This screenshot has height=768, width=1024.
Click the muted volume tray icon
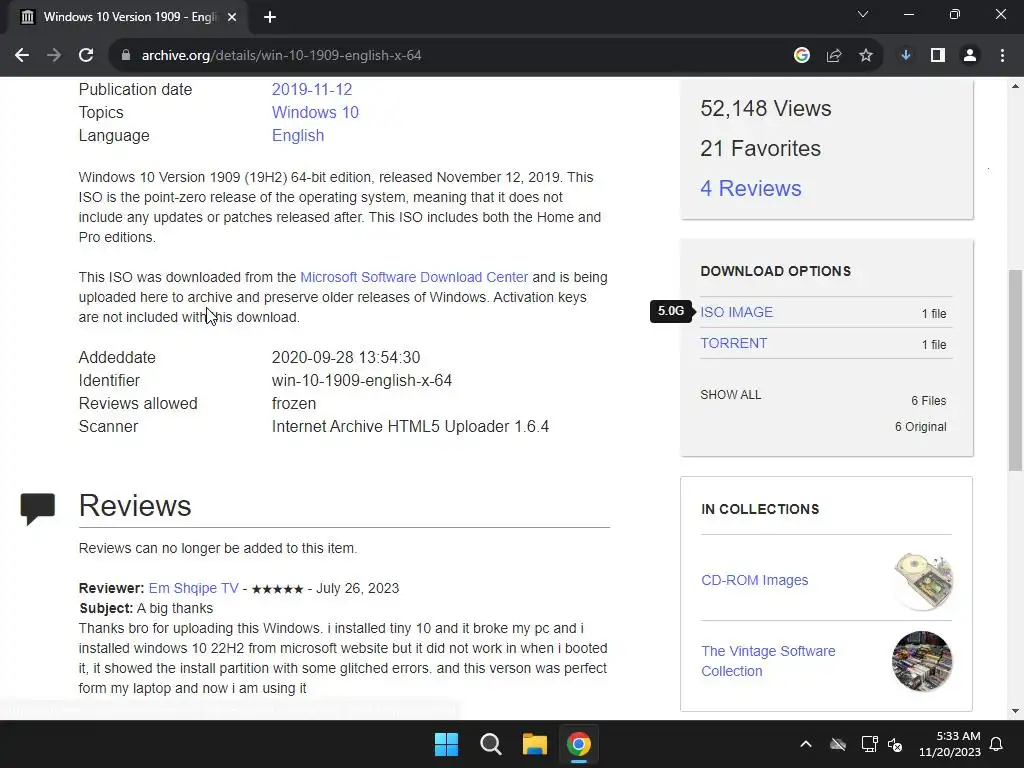click(895, 744)
